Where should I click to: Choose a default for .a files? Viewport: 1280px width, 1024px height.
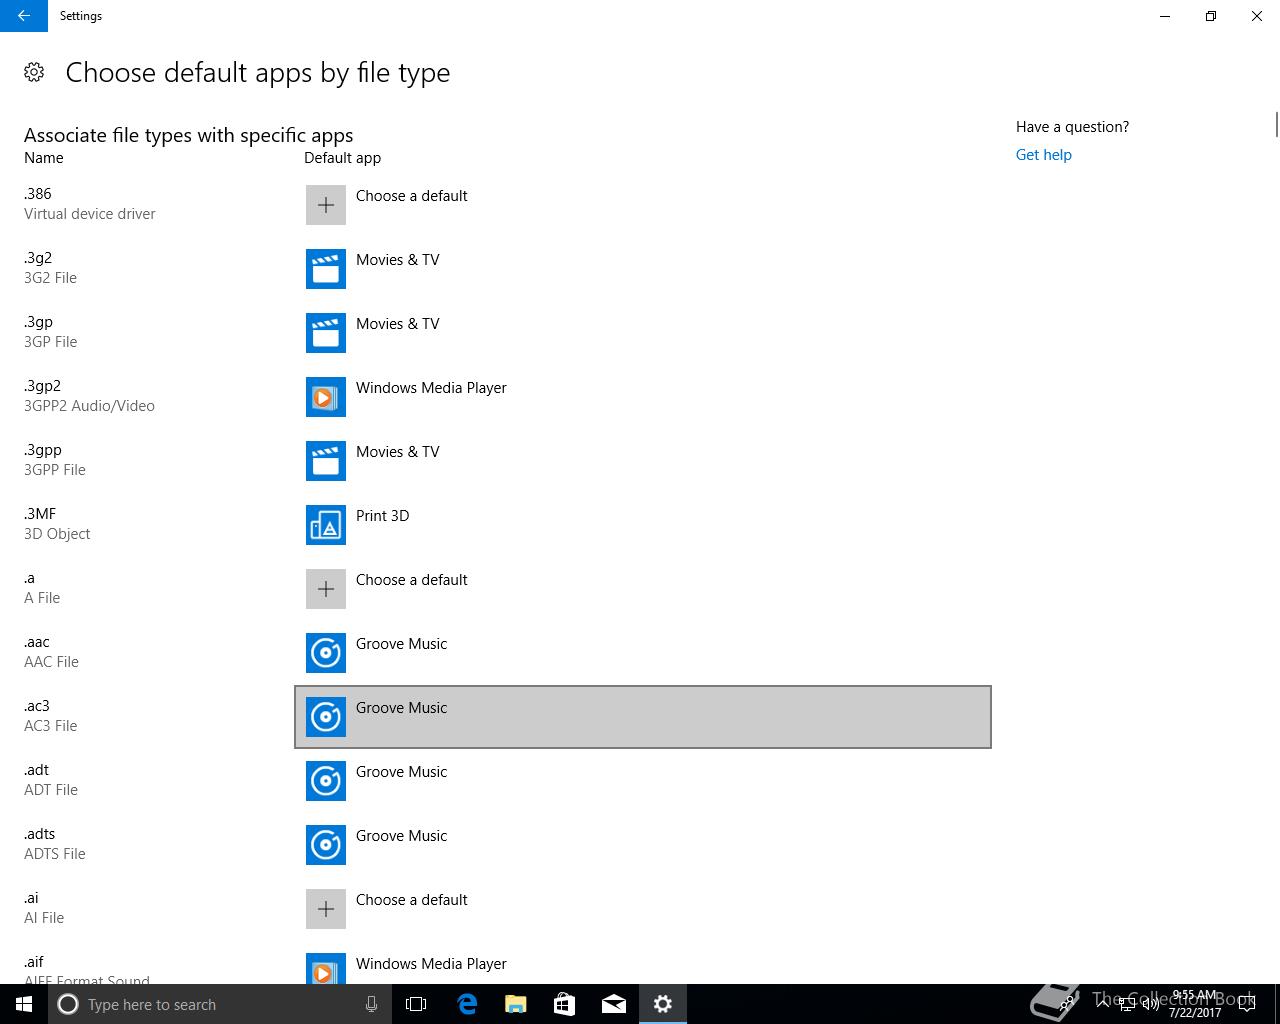click(643, 589)
